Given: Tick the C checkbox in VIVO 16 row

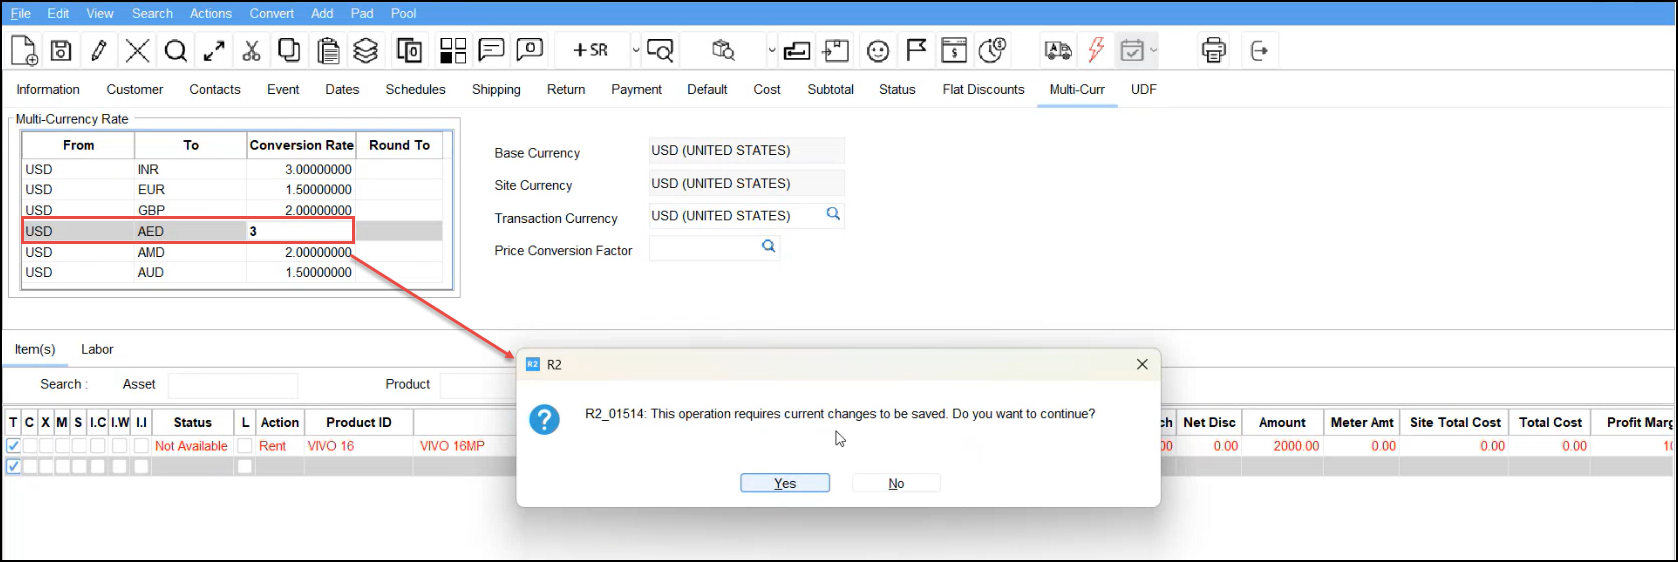Looking at the screenshot, I should [x=30, y=446].
